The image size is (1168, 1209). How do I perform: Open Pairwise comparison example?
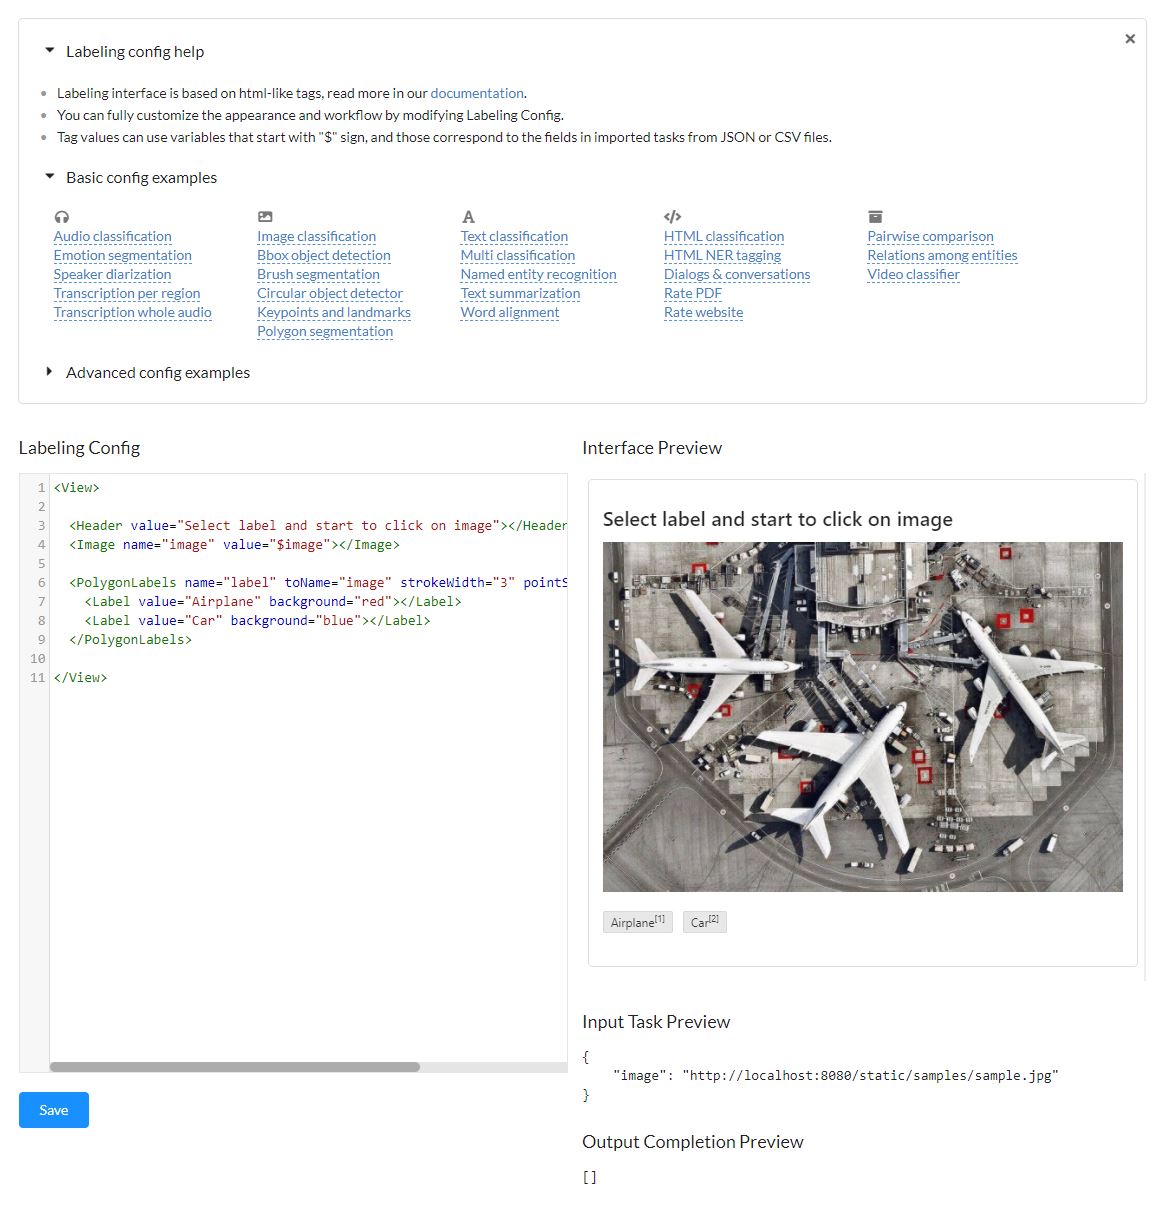click(930, 237)
